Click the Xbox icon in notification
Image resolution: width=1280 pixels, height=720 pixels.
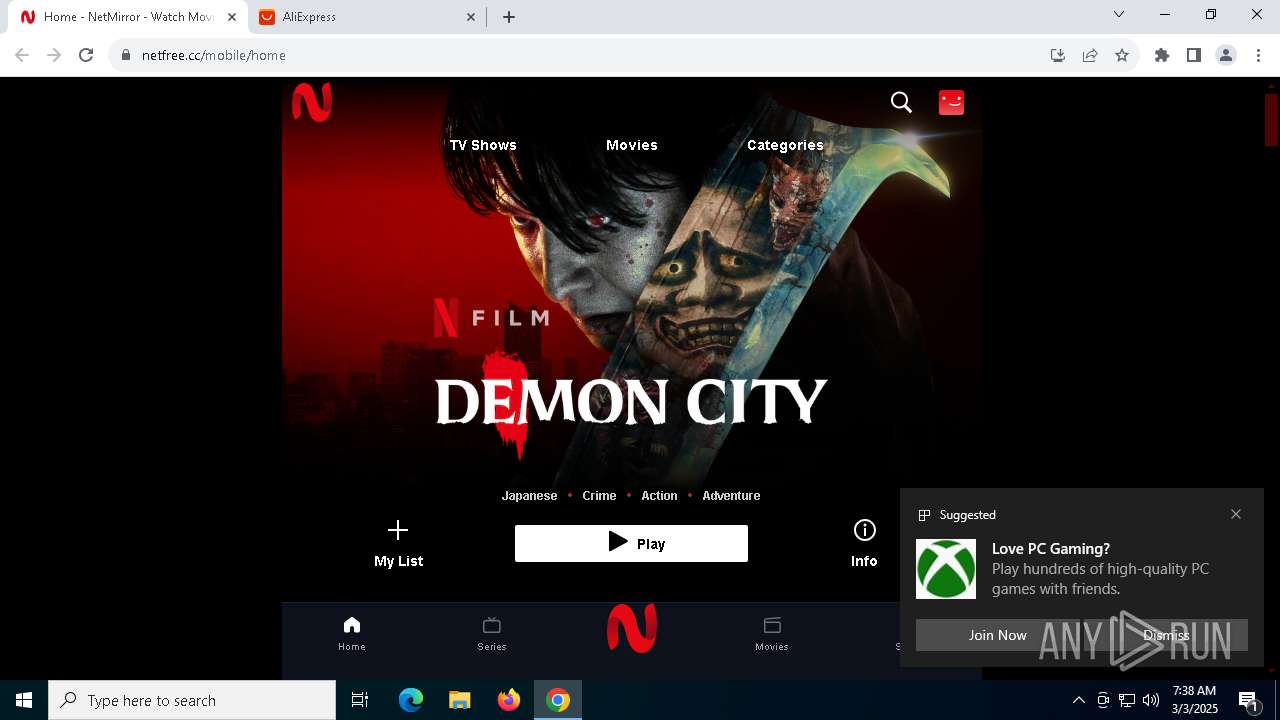coord(946,569)
